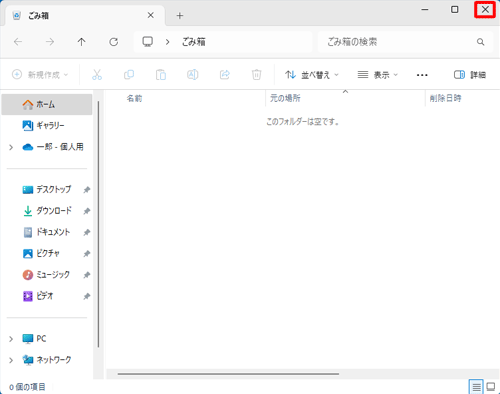Unpin デスクトップ using its pin icon
500x394 pixels.
pos(87,190)
